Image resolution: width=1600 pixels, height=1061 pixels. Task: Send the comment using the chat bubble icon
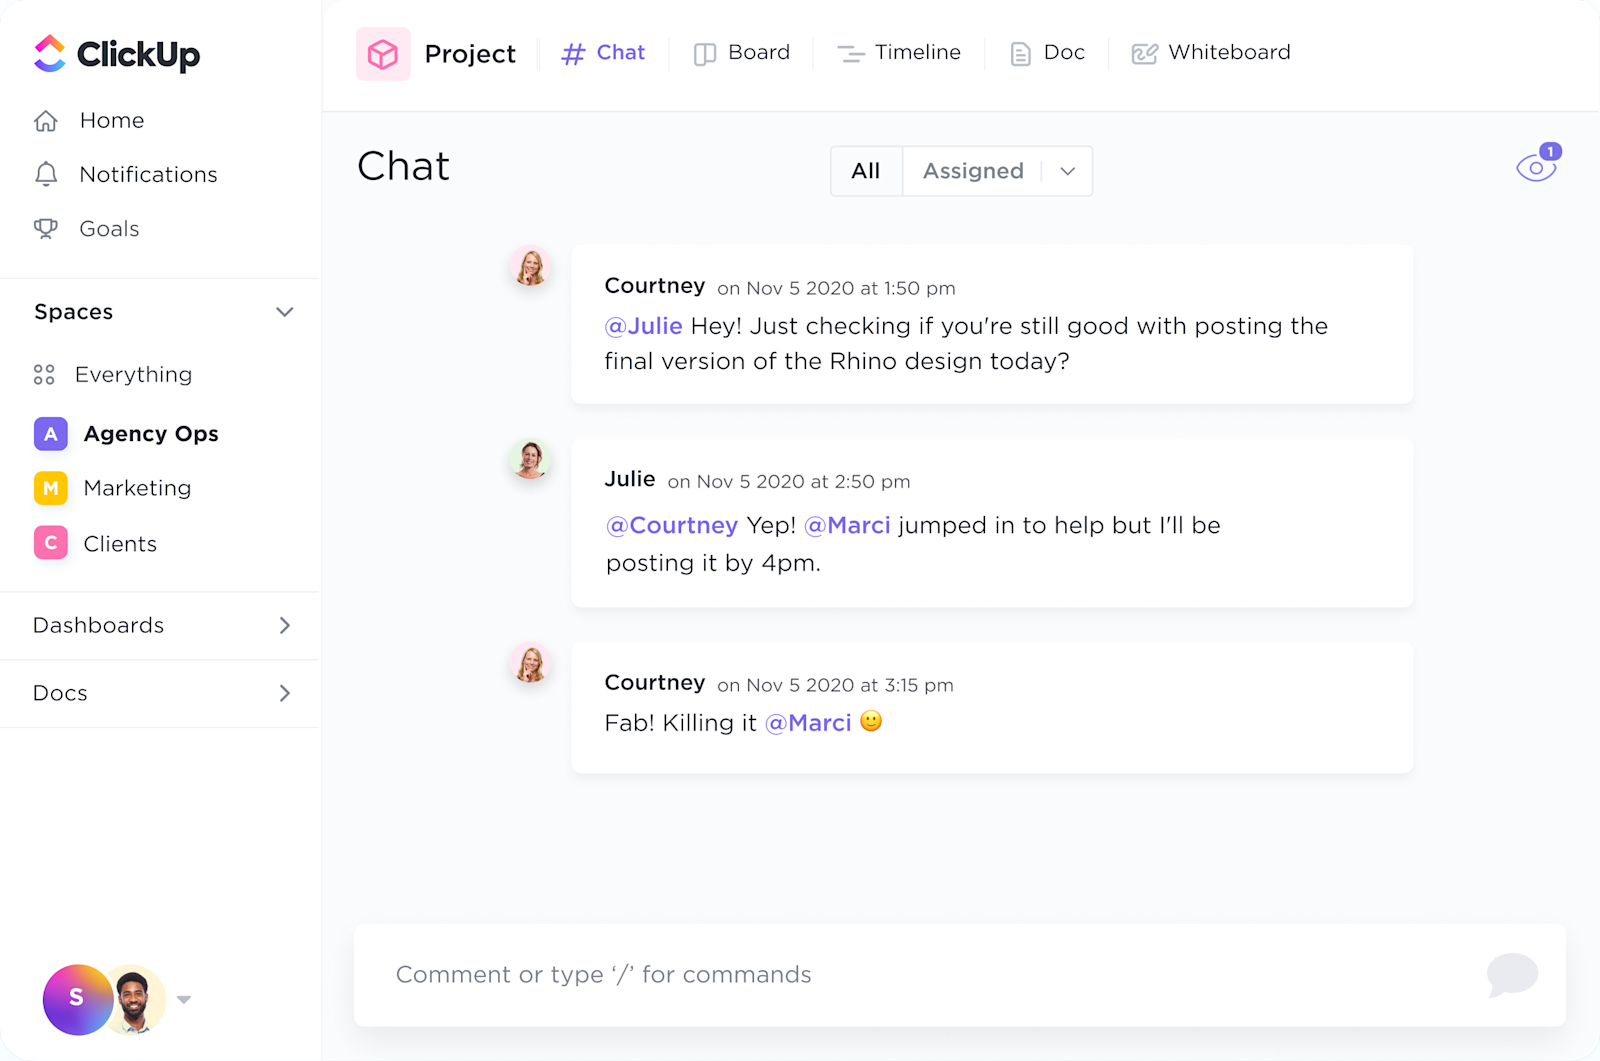(x=1513, y=975)
